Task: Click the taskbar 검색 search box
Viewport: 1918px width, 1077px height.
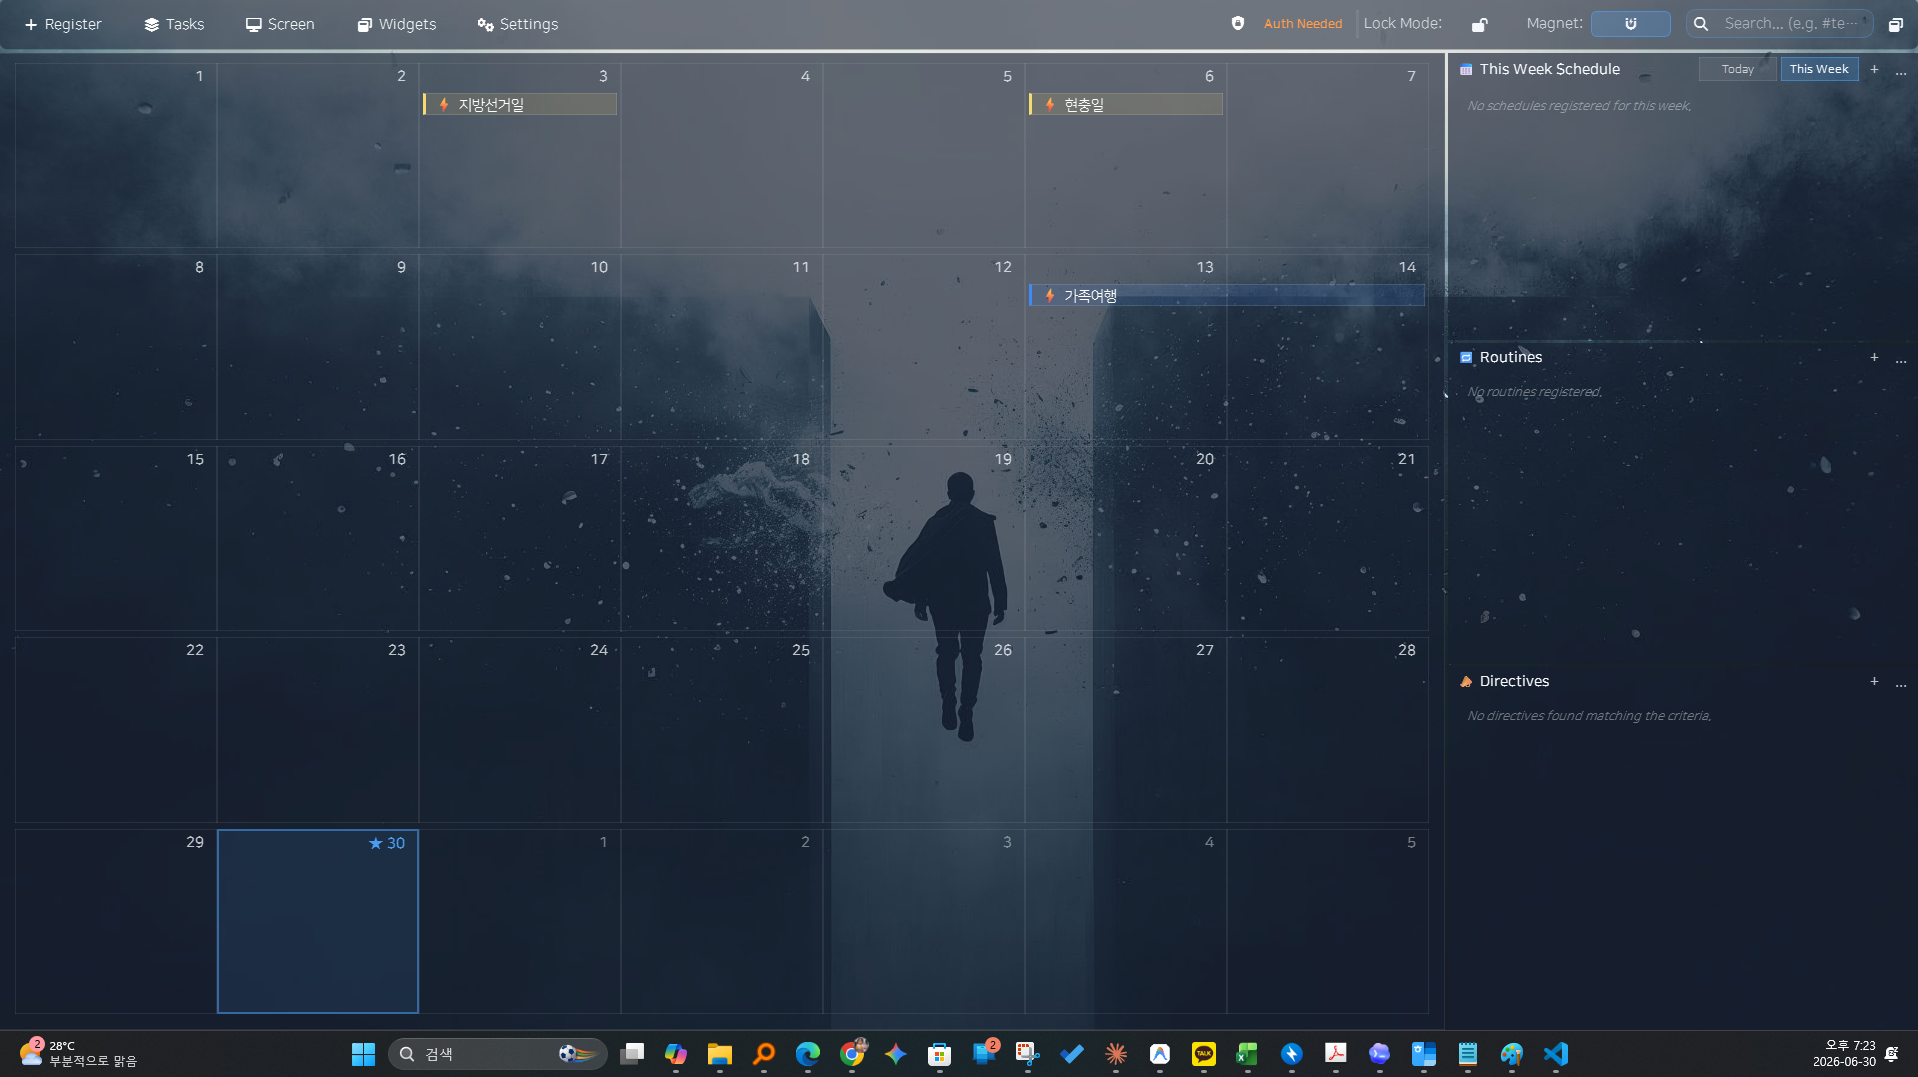Action: click(498, 1054)
